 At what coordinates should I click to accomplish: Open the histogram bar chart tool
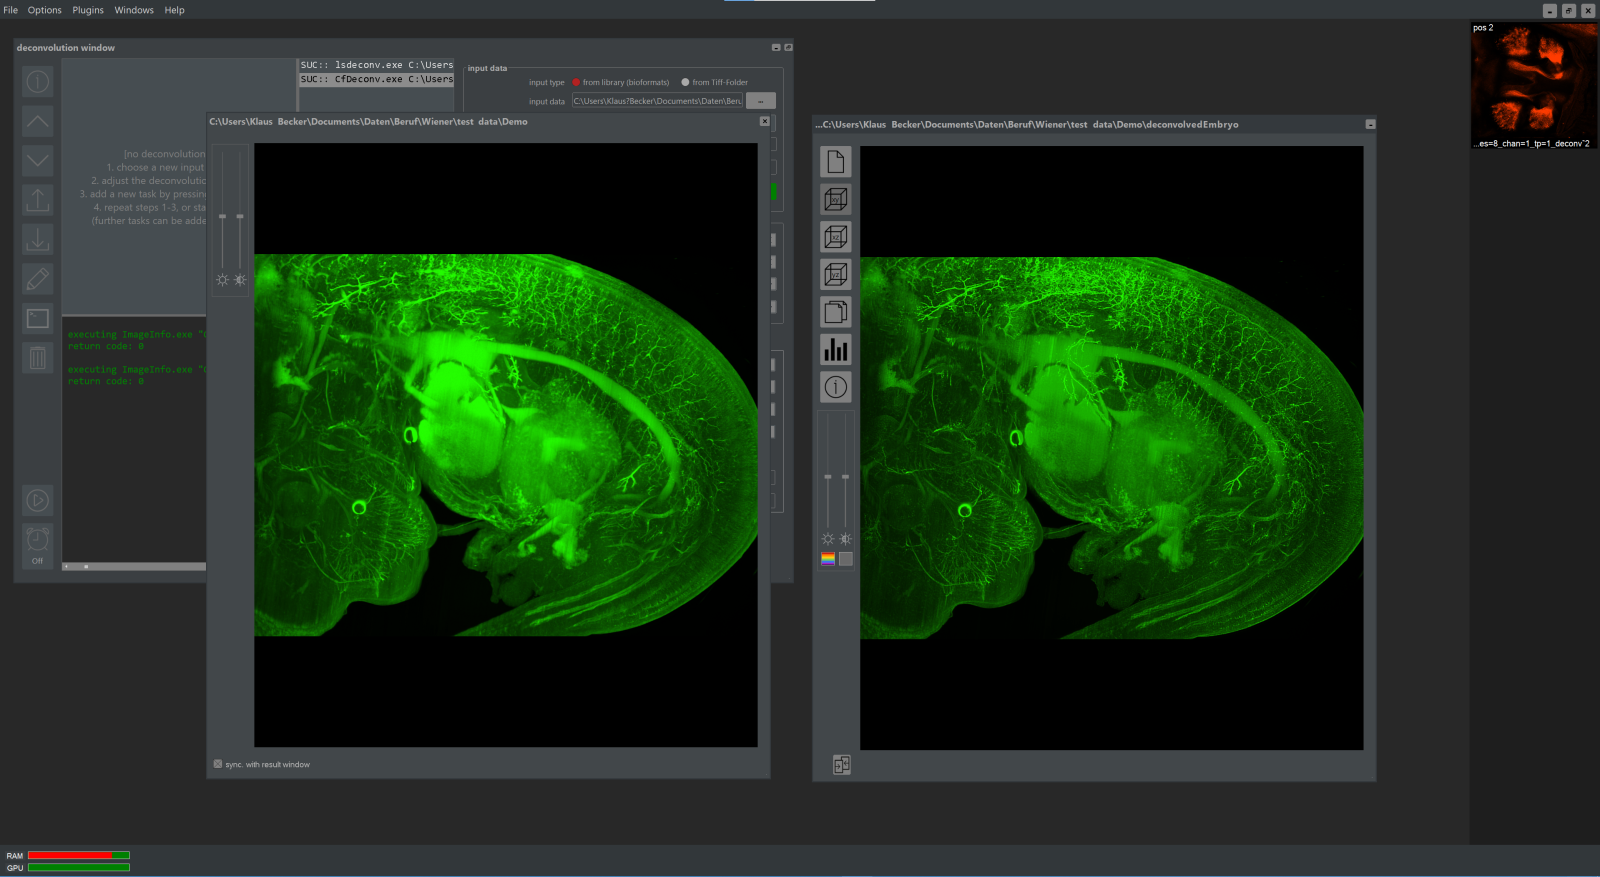pyautogui.click(x=835, y=349)
